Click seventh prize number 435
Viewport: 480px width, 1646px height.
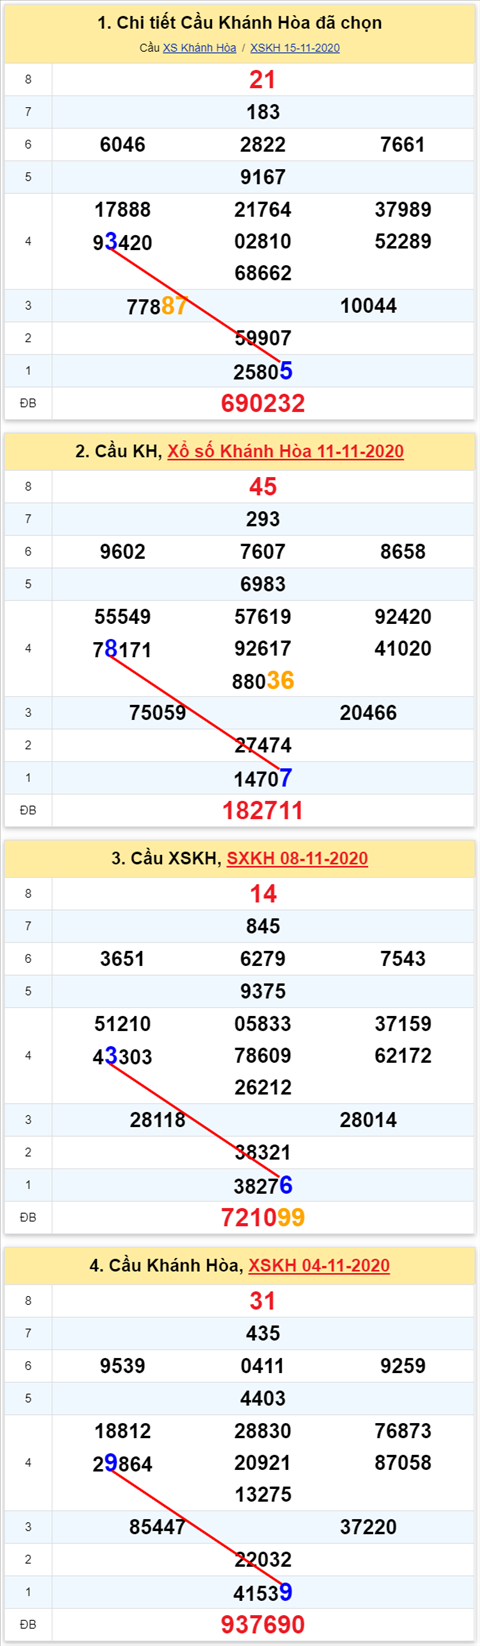tap(263, 1333)
